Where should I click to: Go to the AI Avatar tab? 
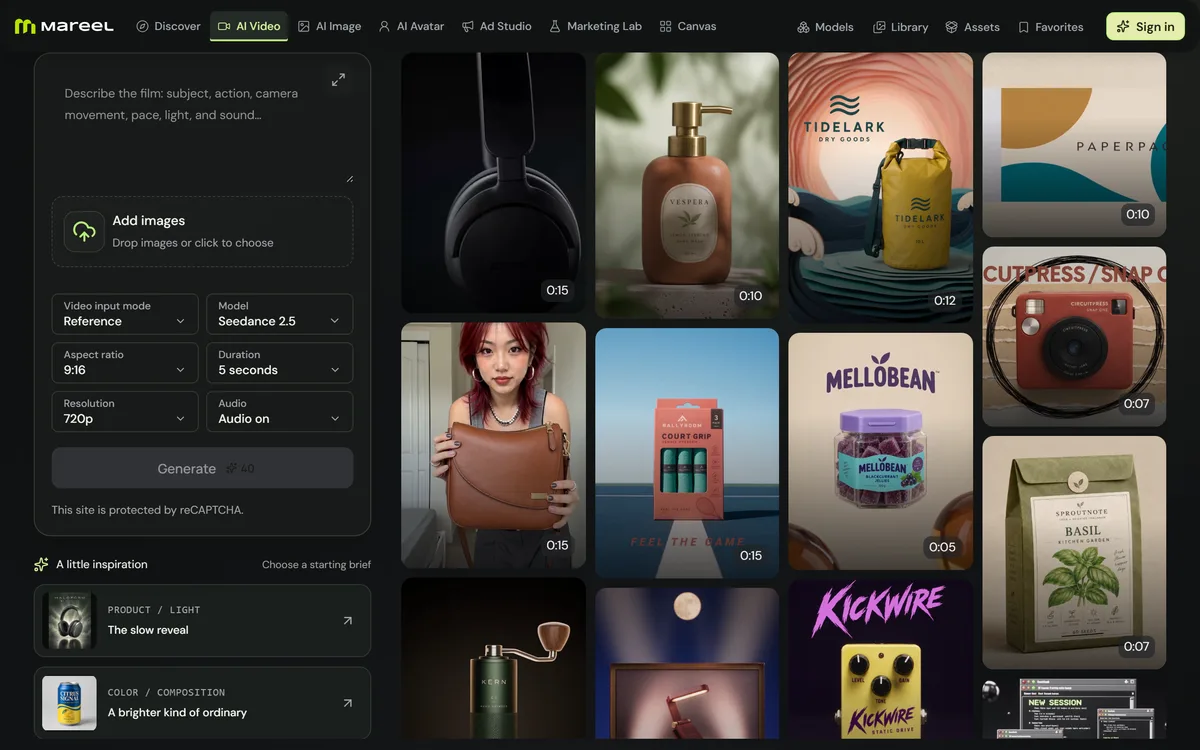(411, 26)
